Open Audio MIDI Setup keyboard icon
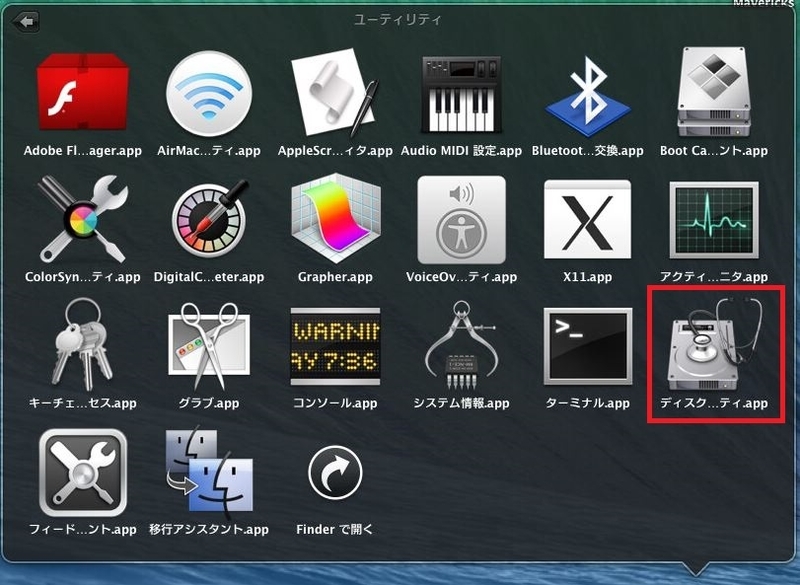 click(461, 94)
